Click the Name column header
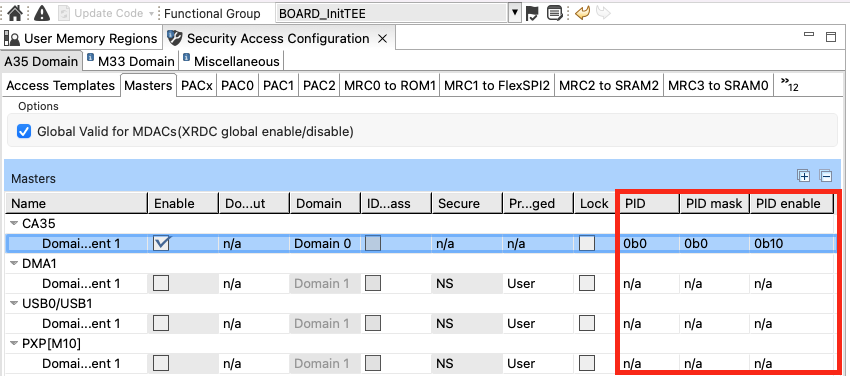 77,203
